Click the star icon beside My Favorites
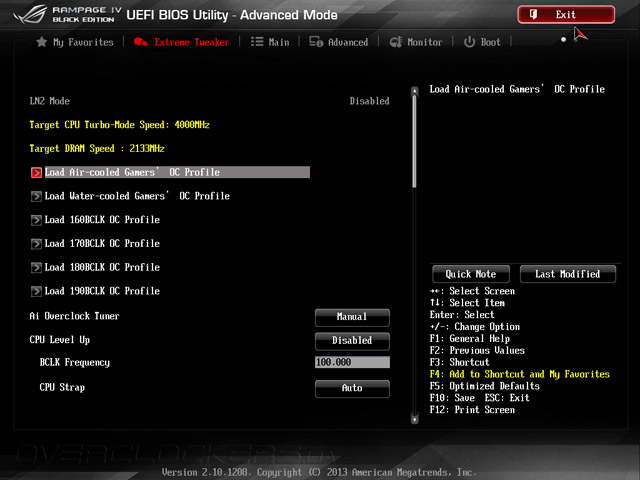 [x=42, y=42]
